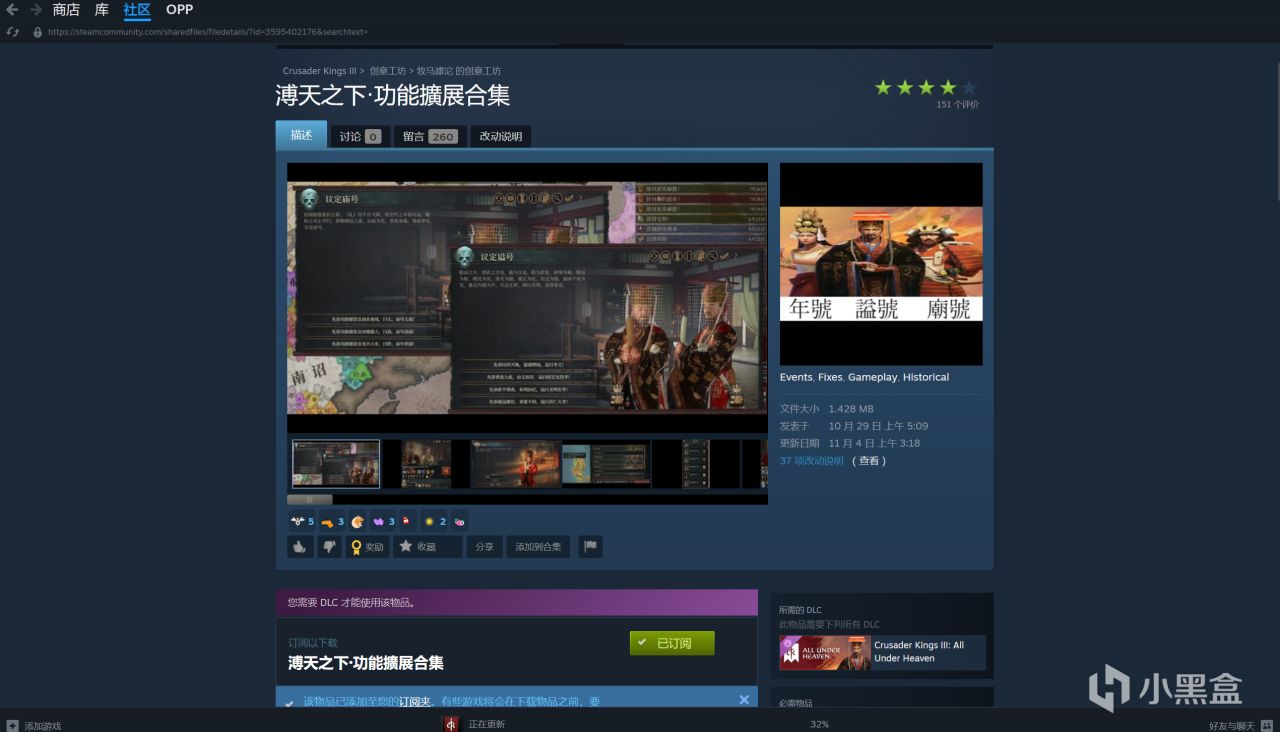Open the Crusader Kings III breadcrumb link
The image size is (1280, 732).
point(320,71)
